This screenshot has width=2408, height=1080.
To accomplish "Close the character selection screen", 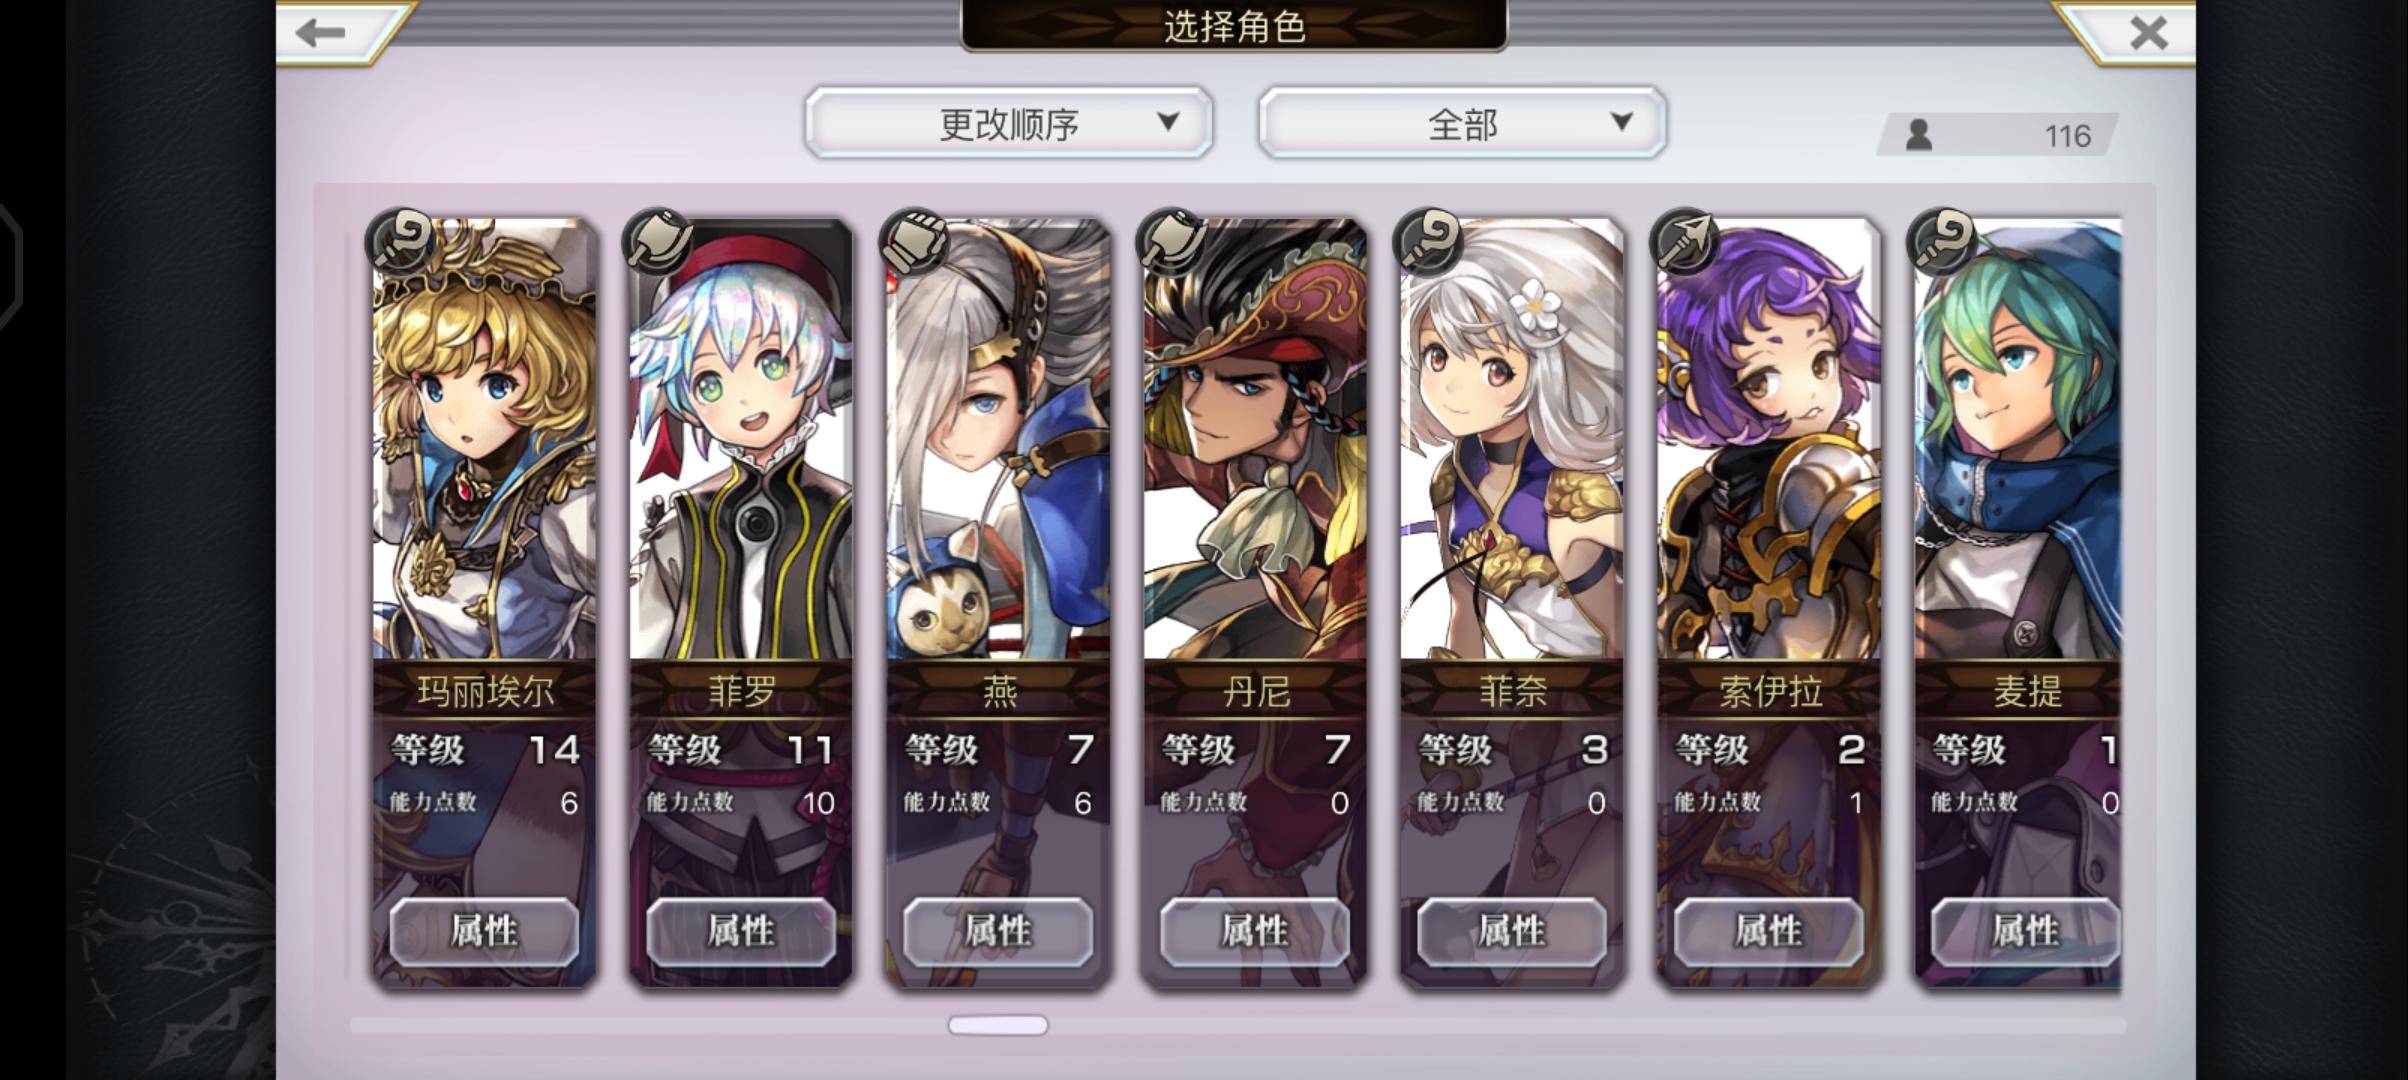I will pos(2148,32).
